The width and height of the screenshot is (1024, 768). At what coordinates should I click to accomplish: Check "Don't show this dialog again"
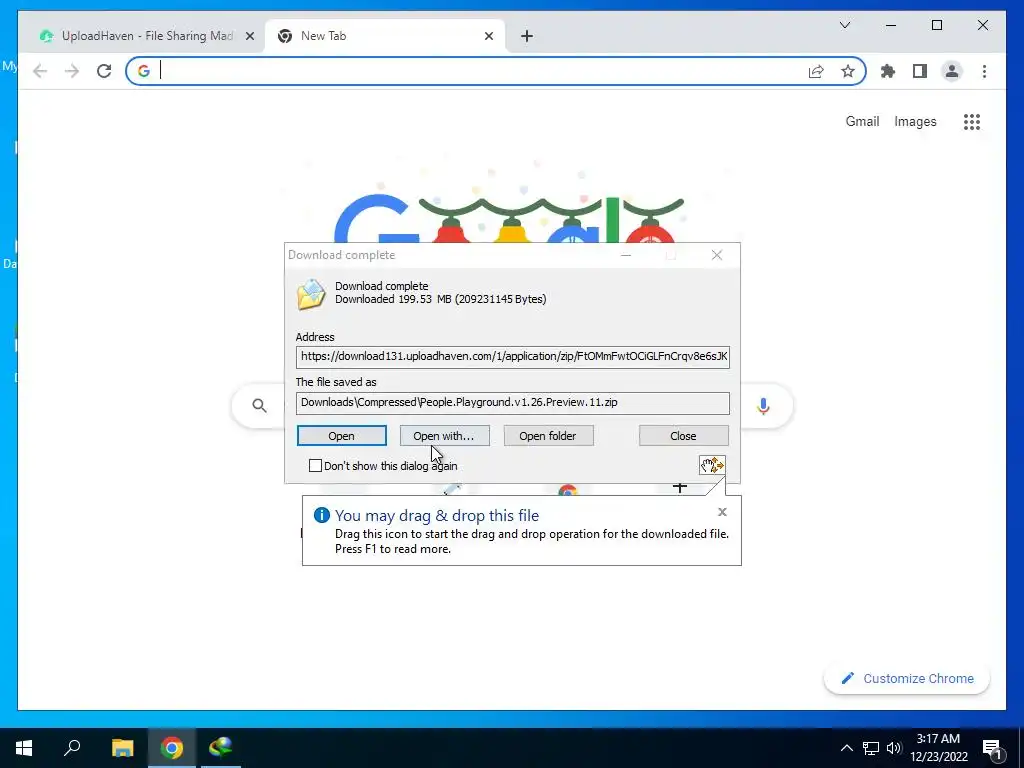[x=315, y=466]
